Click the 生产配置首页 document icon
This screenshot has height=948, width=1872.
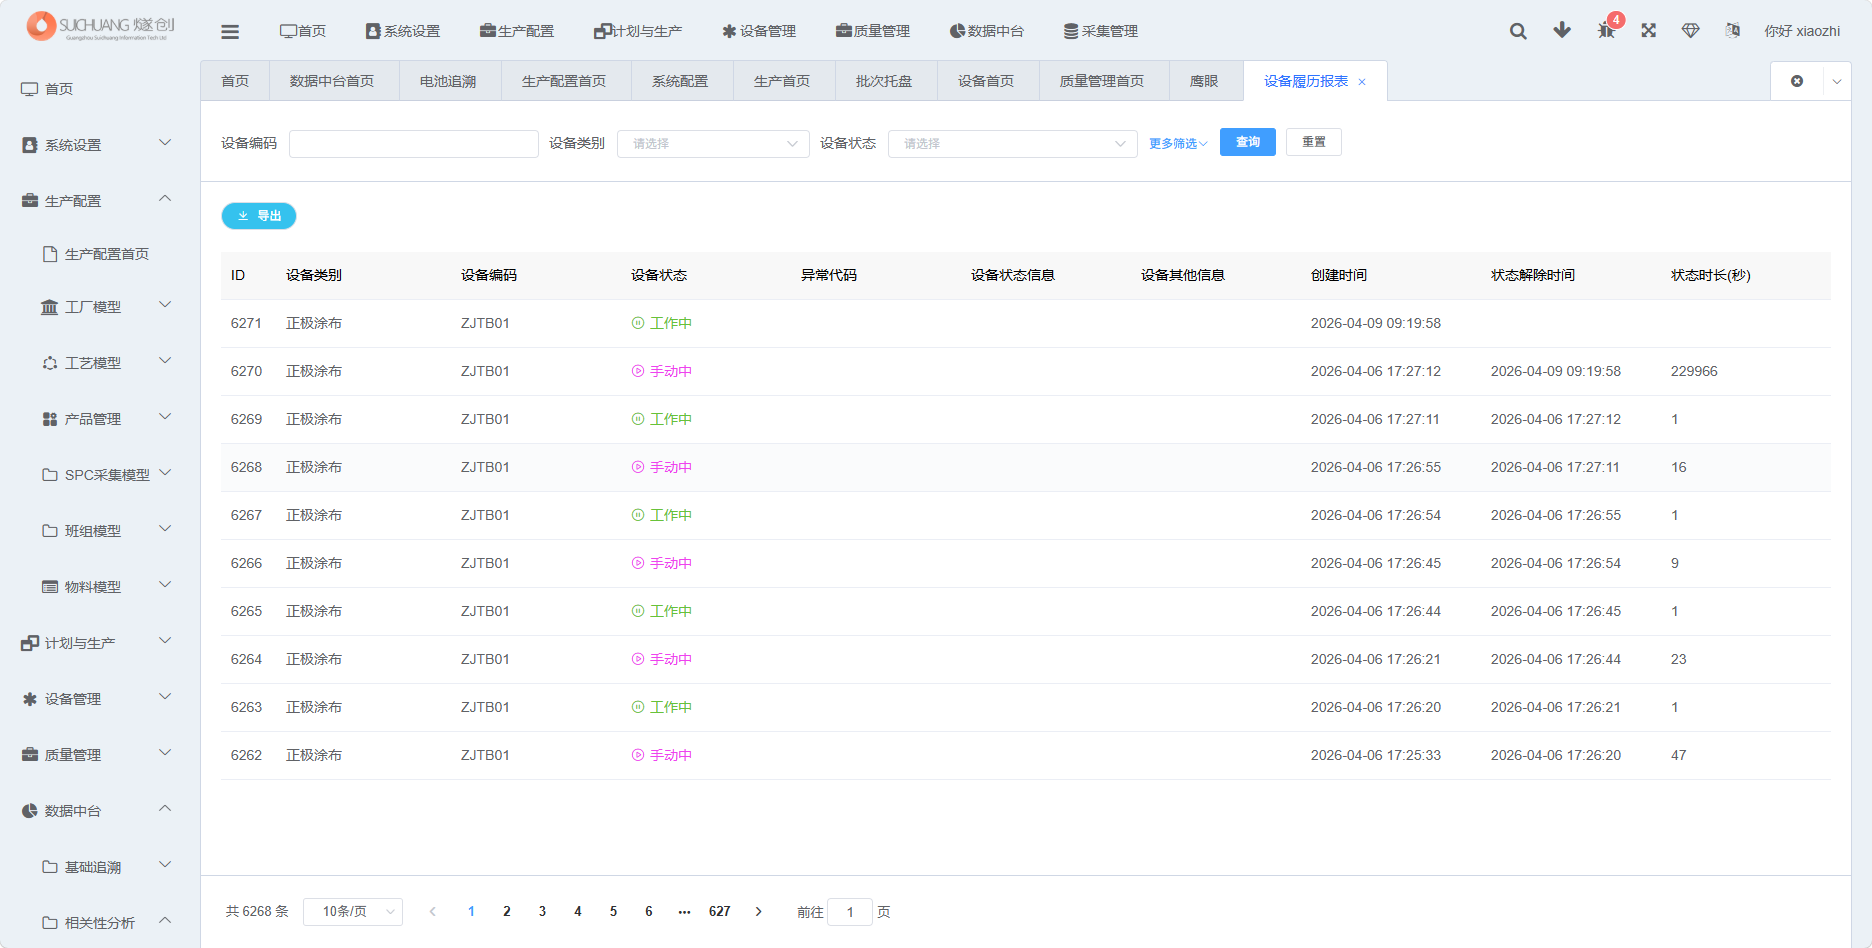(x=50, y=254)
